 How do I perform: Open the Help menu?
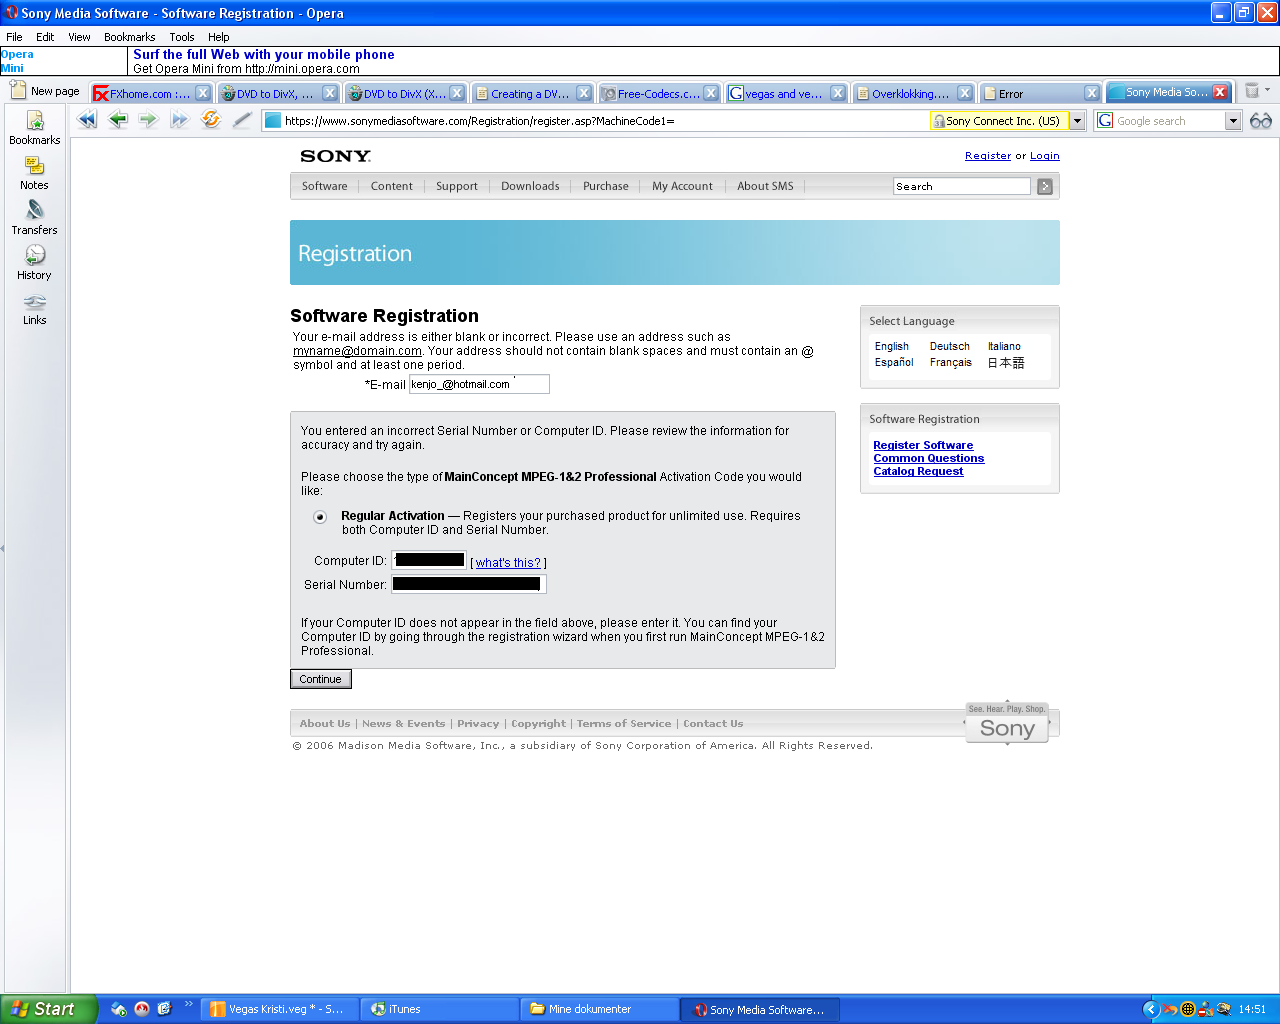point(219,37)
